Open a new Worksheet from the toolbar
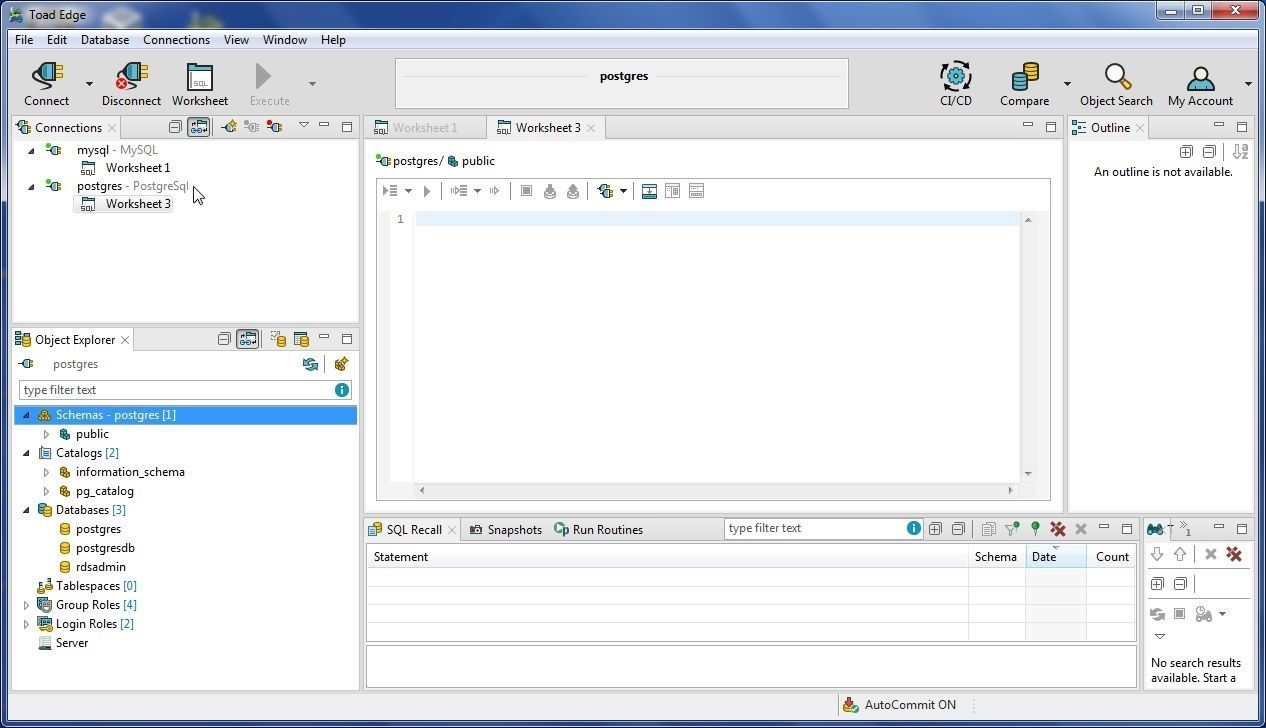This screenshot has width=1266, height=728. (x=200, y=84)
